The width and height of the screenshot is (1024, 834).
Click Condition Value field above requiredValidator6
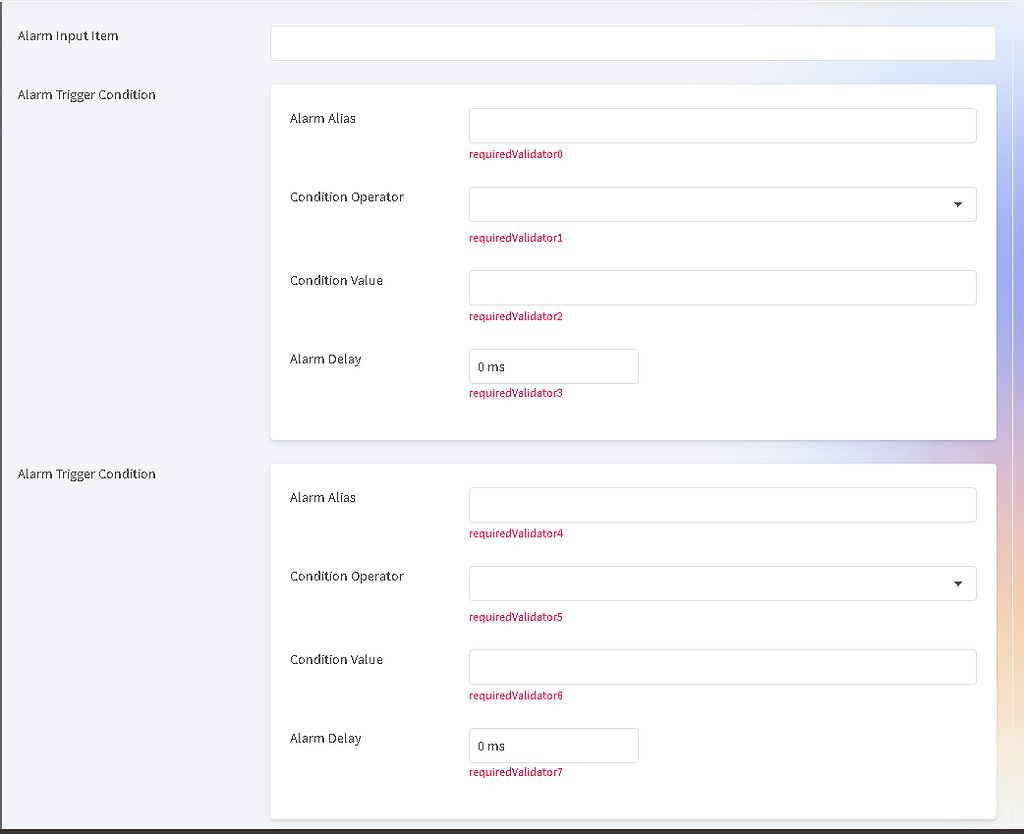tap(722, 667)
